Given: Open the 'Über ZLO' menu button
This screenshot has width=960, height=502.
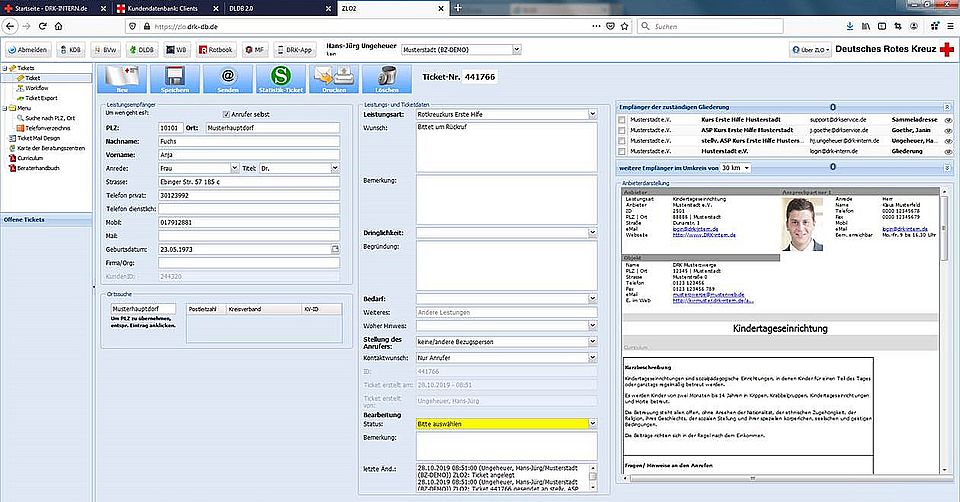Looking at the screenshot, I should 809,48.
